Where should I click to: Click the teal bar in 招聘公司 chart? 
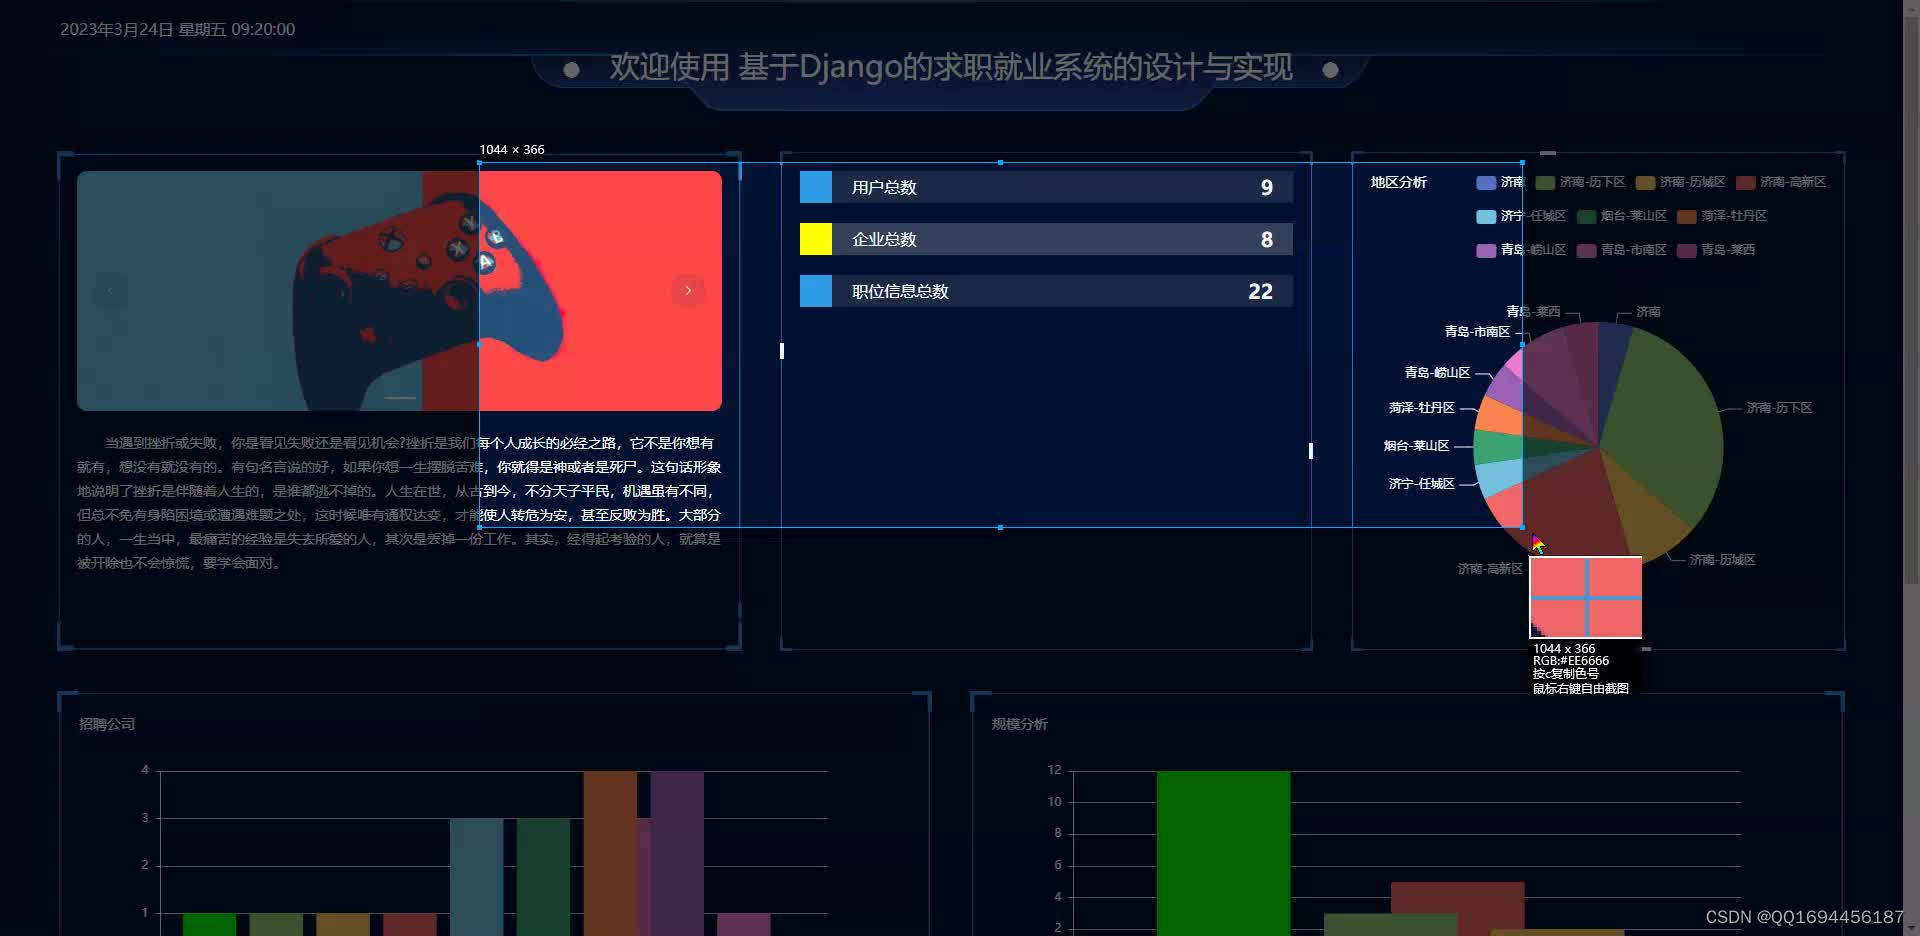point(476,877)
